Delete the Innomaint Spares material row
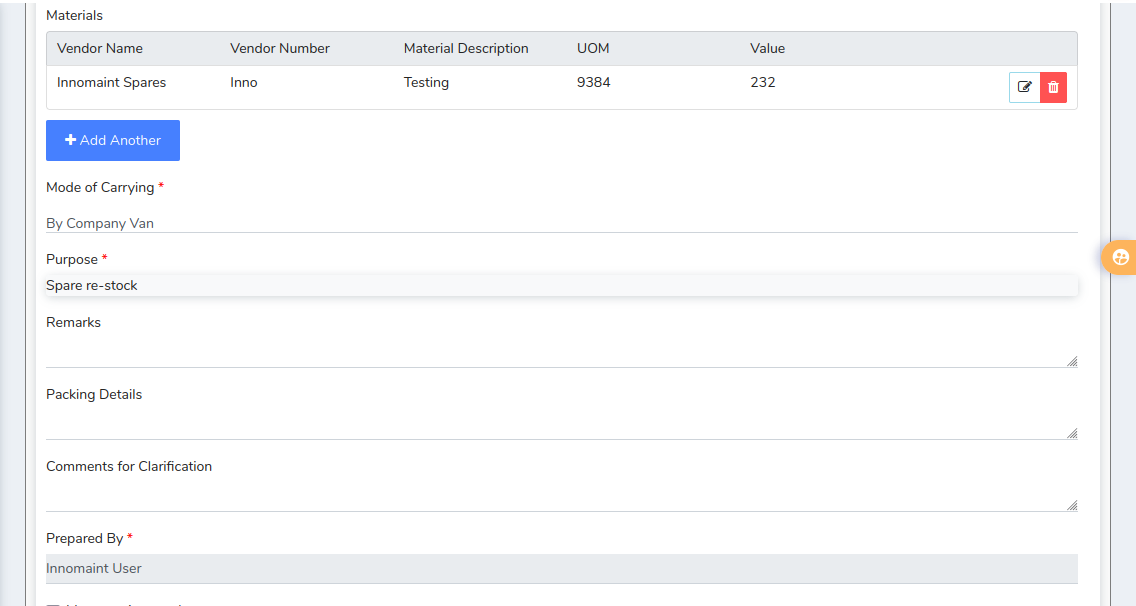This screenshot has height=606, width=1136. click(x=1053, y=87)
